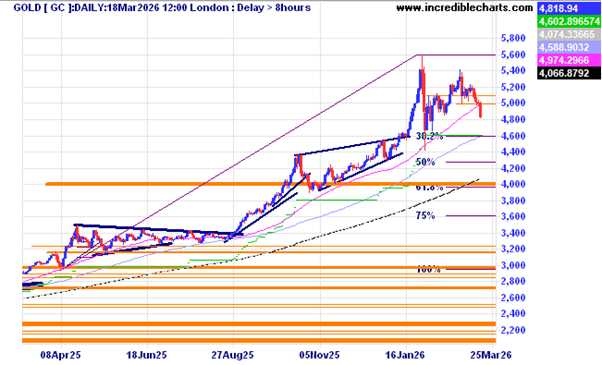Viewport: 602px width, 365px height.
Task: Select the gray 4,074.33665 value box
Action: (x=569, y=34)
